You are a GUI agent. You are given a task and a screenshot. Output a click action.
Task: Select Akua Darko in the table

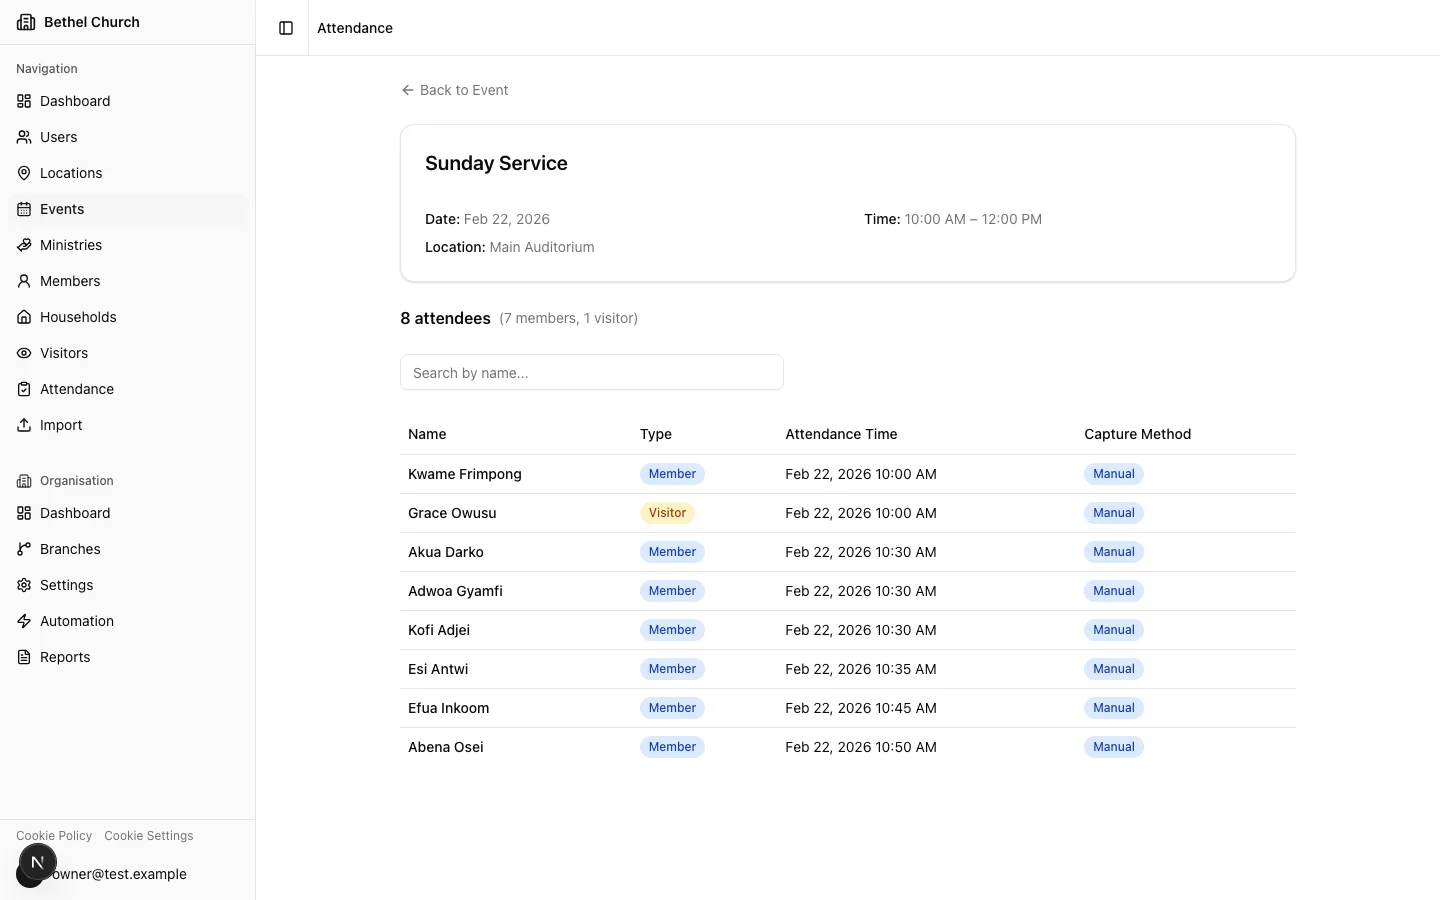pos(446,552)
